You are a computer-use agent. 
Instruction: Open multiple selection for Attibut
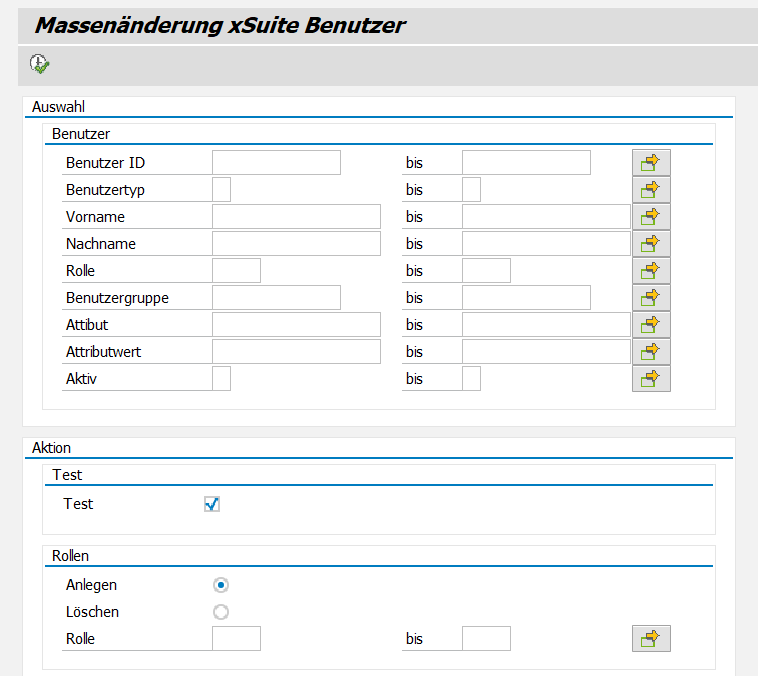point(651,324)
